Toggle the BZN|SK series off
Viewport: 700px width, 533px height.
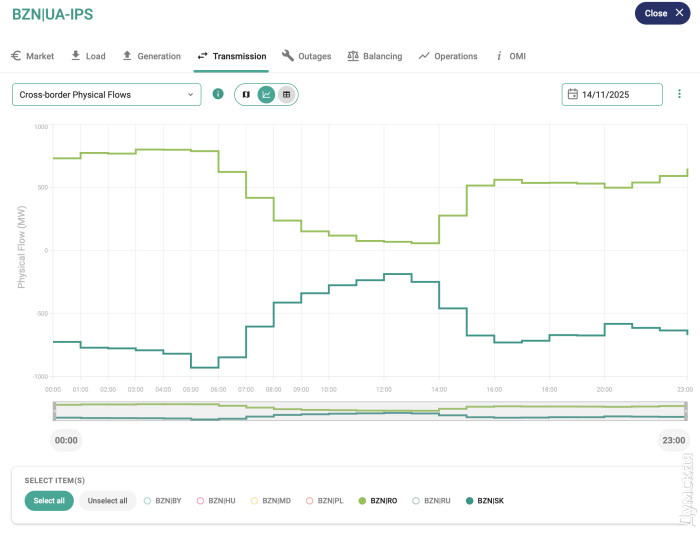(485, 500)
